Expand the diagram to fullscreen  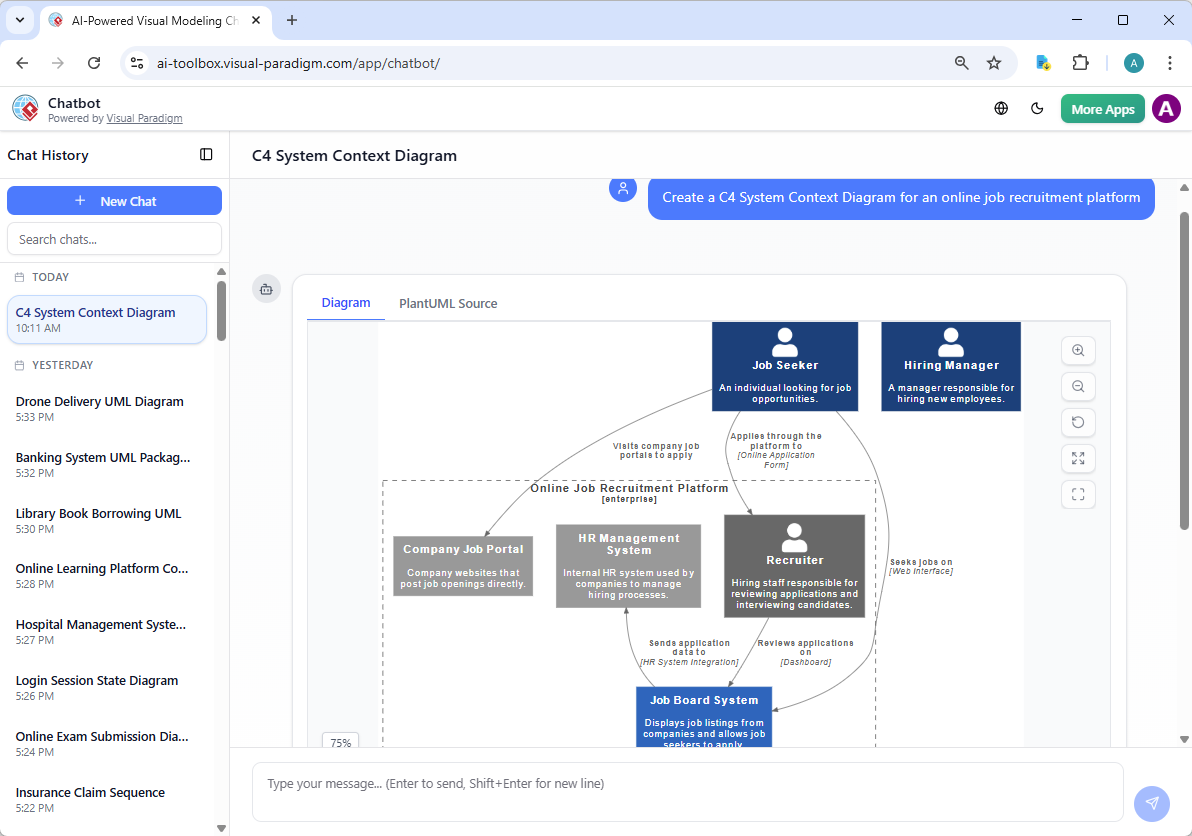(x=1078, y=458)
